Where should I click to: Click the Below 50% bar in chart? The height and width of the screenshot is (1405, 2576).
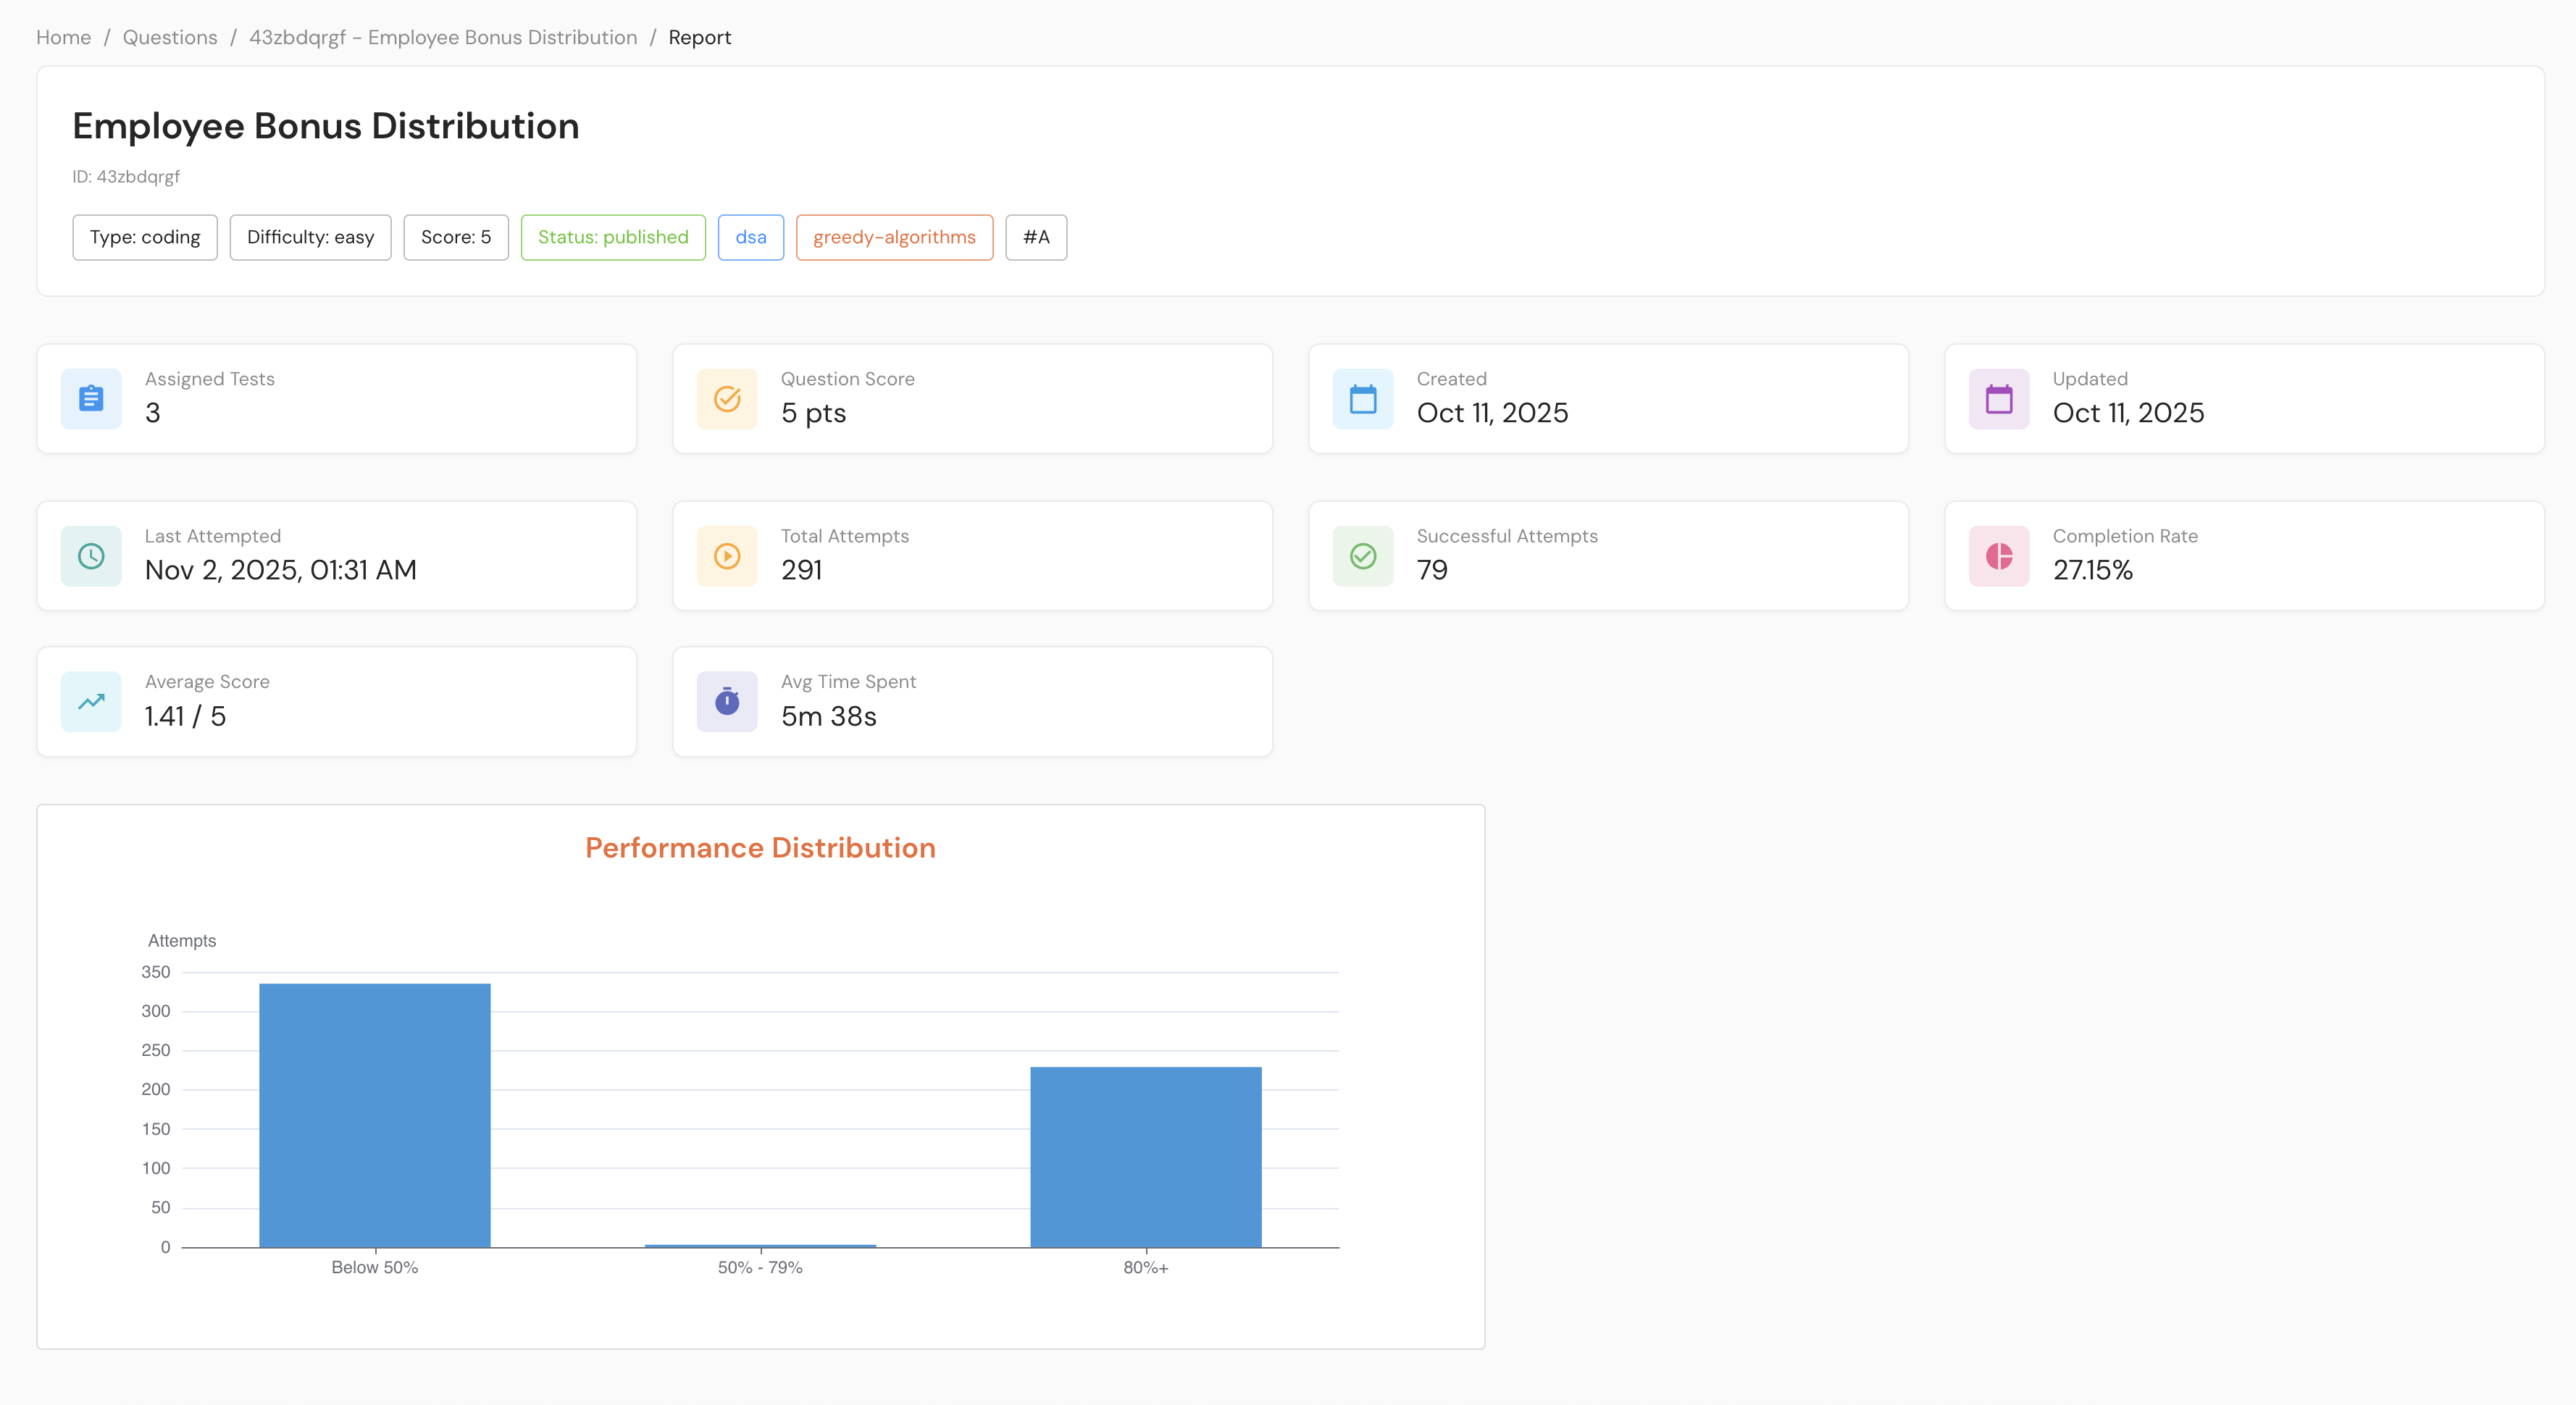[375, 1115]
